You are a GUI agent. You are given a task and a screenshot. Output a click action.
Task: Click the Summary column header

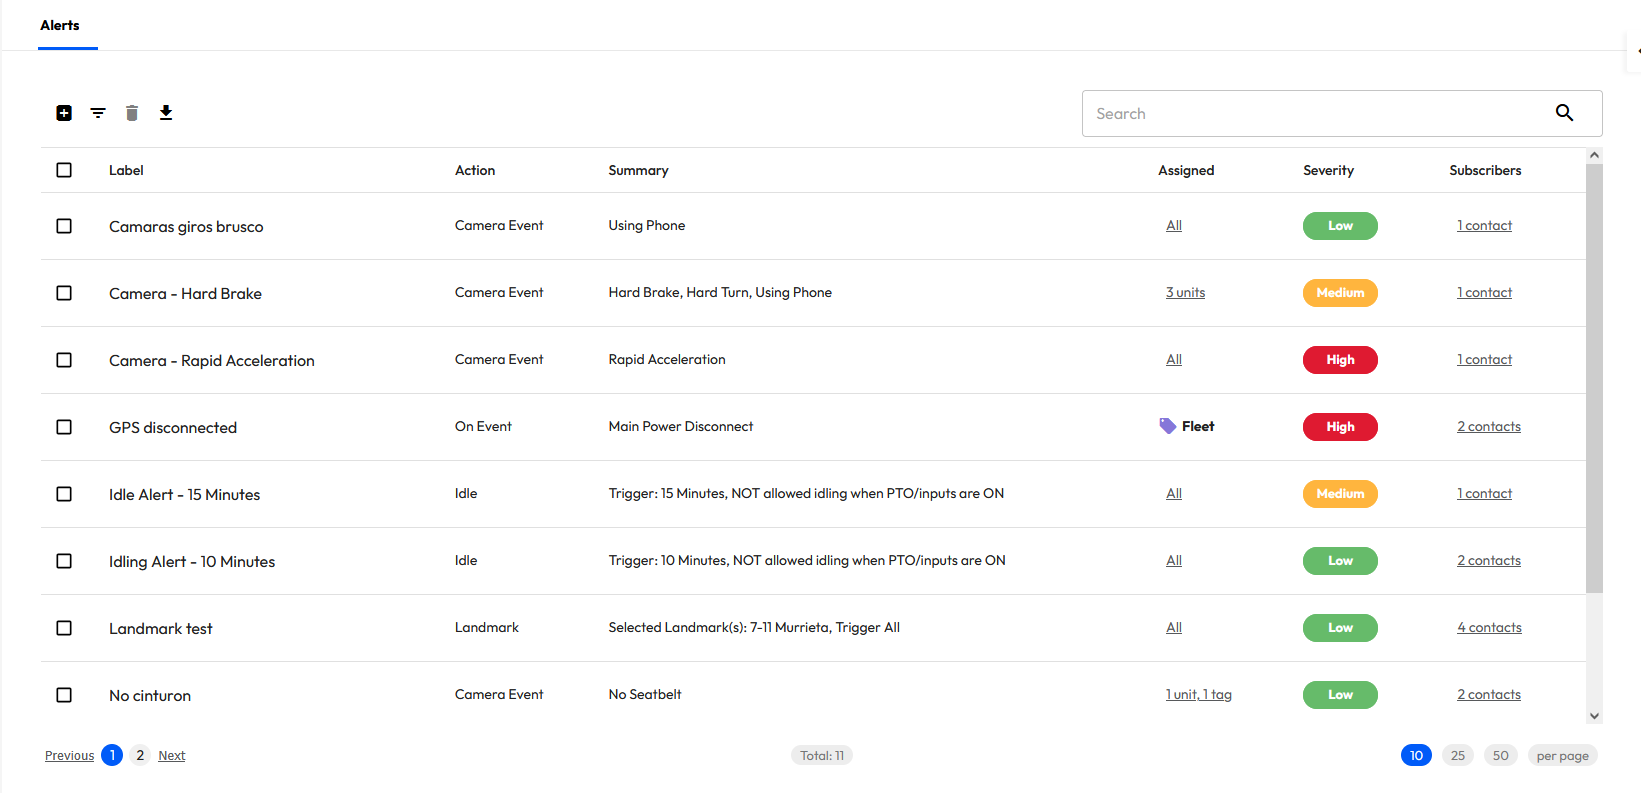click(638, 170)
